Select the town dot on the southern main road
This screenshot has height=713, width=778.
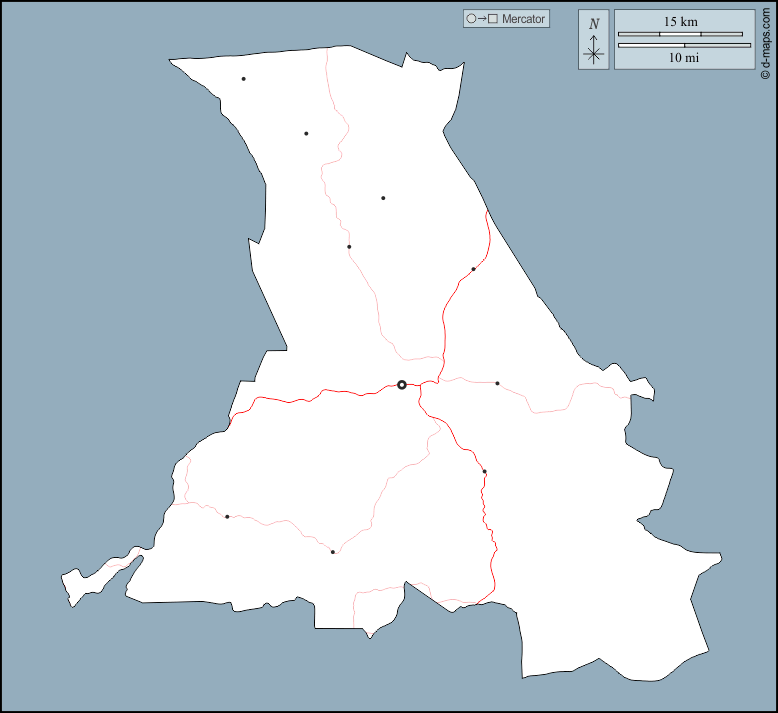tap(484, 471)
